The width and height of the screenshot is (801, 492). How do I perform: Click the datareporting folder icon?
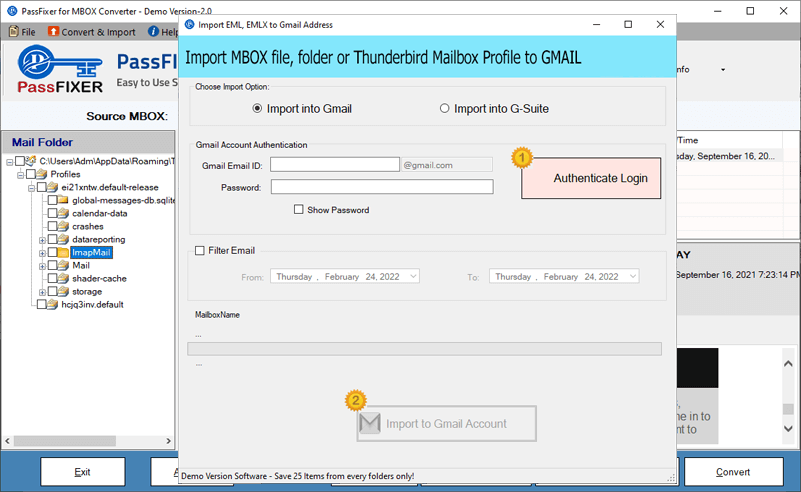pyautogui.click(x=63, y=239)
